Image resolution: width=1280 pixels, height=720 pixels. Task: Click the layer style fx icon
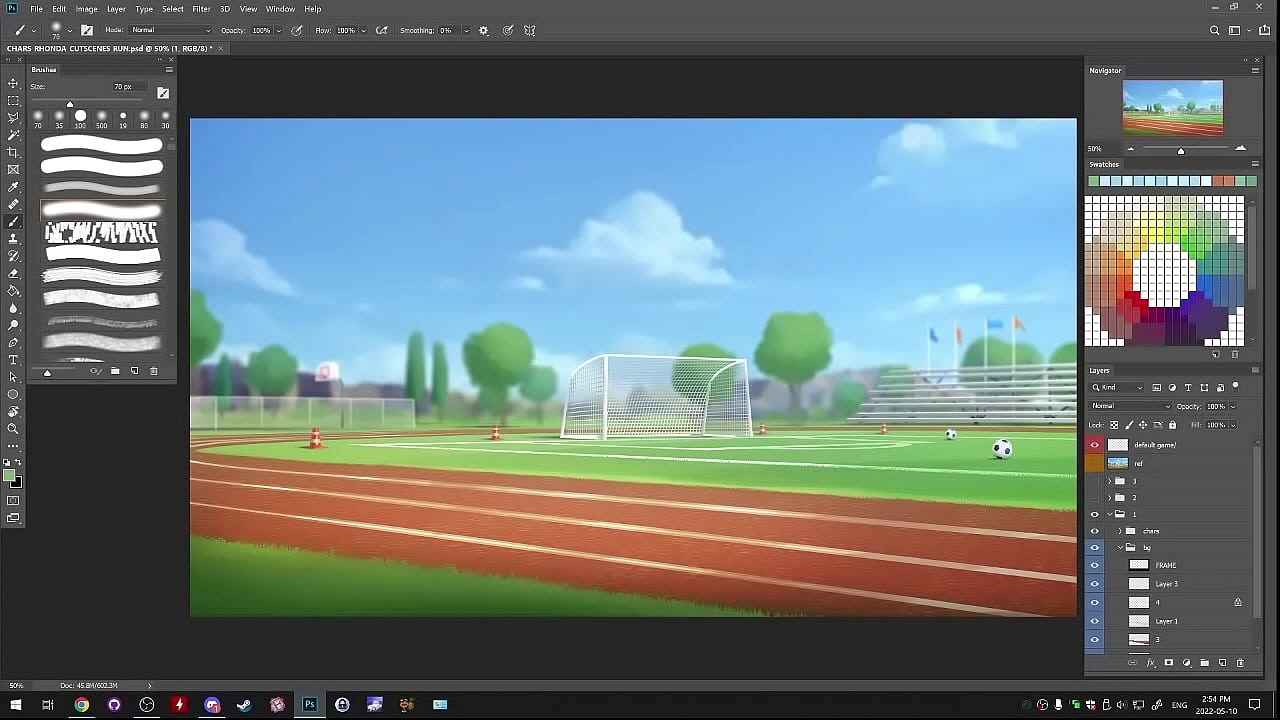pyautogui.click(x=1151, y=663)
